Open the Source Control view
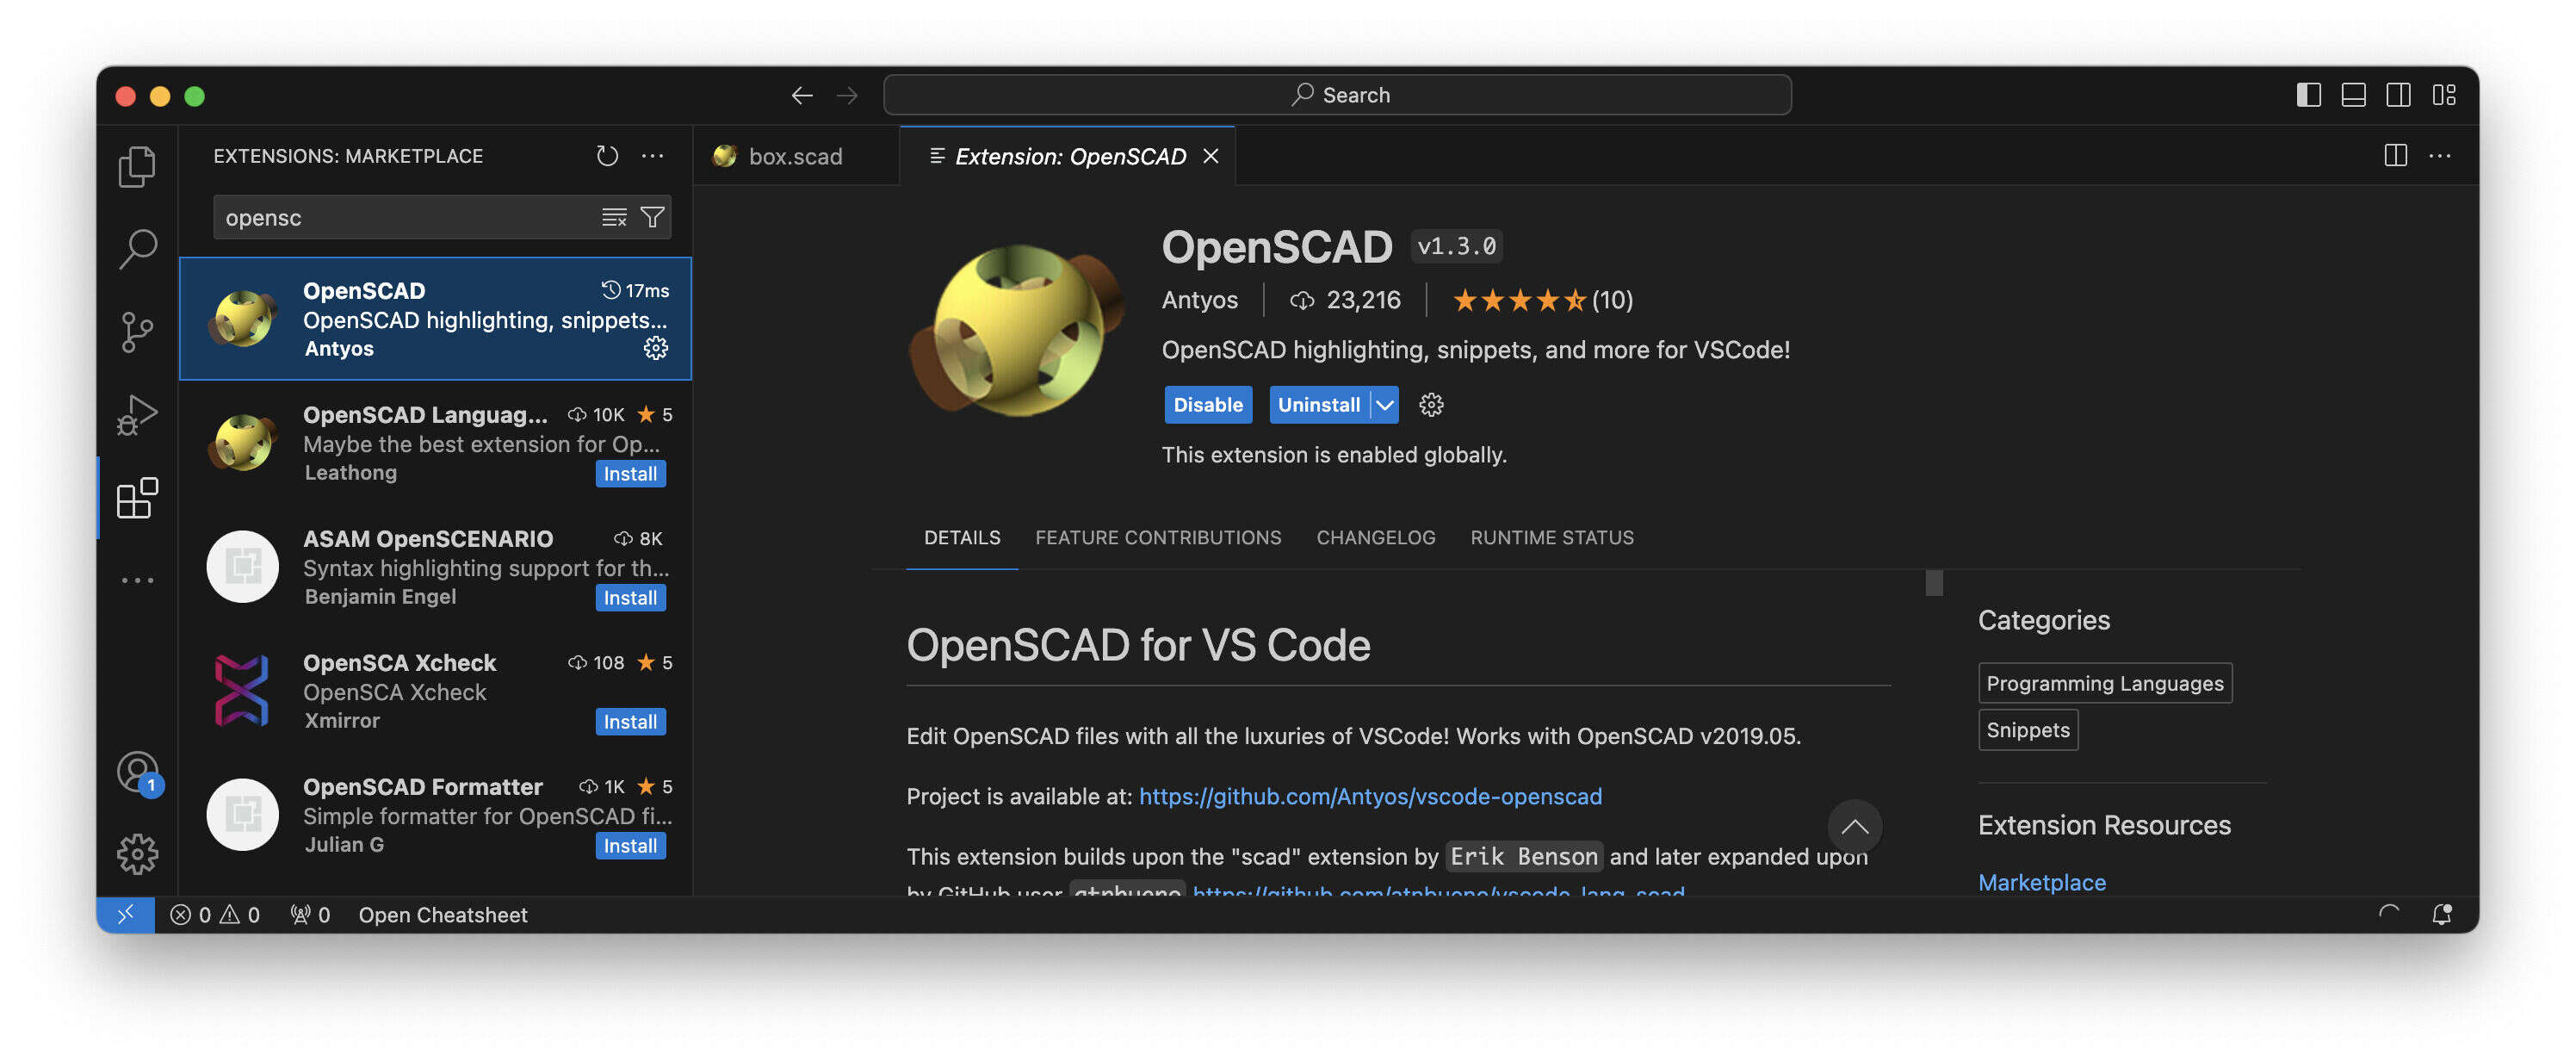The height and width of the screenshot is (1061, 2576). tap(137, 332)
